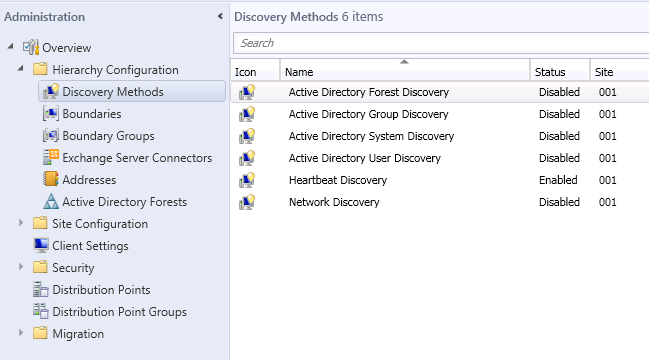Click the Search input field
649x360 pixels.
tap(441, 43)
